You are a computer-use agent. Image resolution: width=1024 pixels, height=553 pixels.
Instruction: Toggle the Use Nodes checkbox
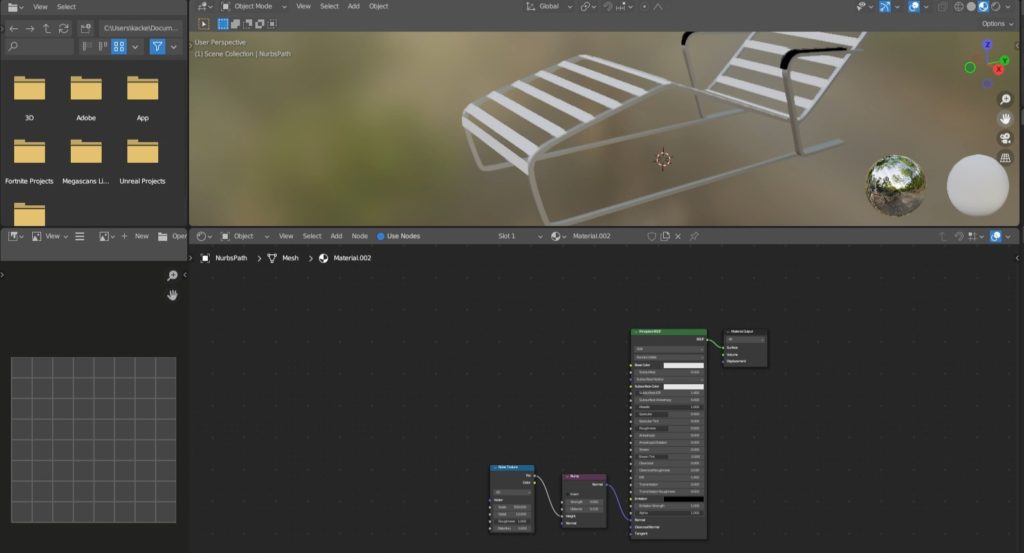click(381, 236)
